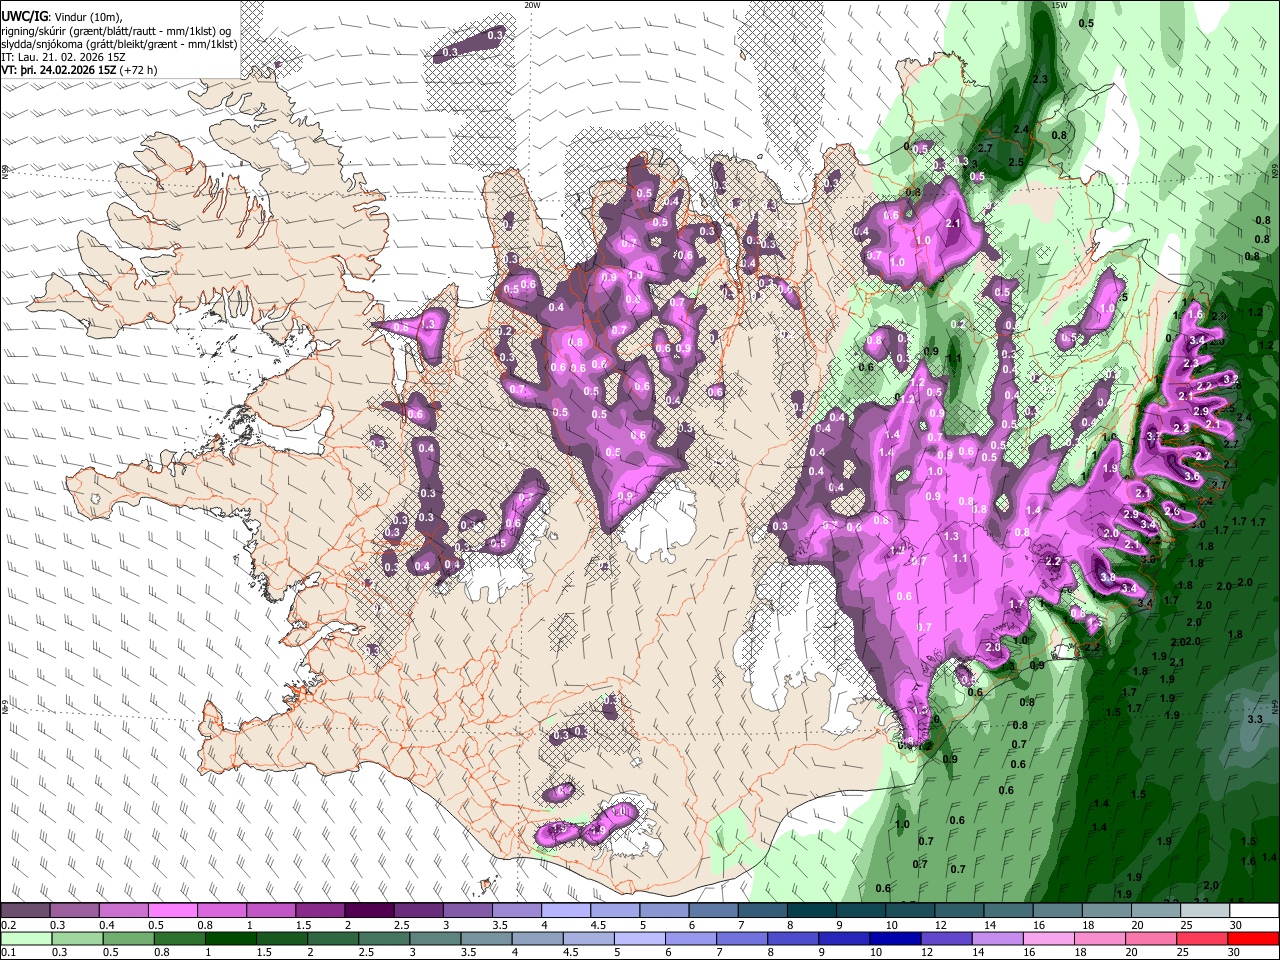Pick the navy blue swatch between 10 and 12 in the lower legend row
1280x960 pixels.
[897, 938]
